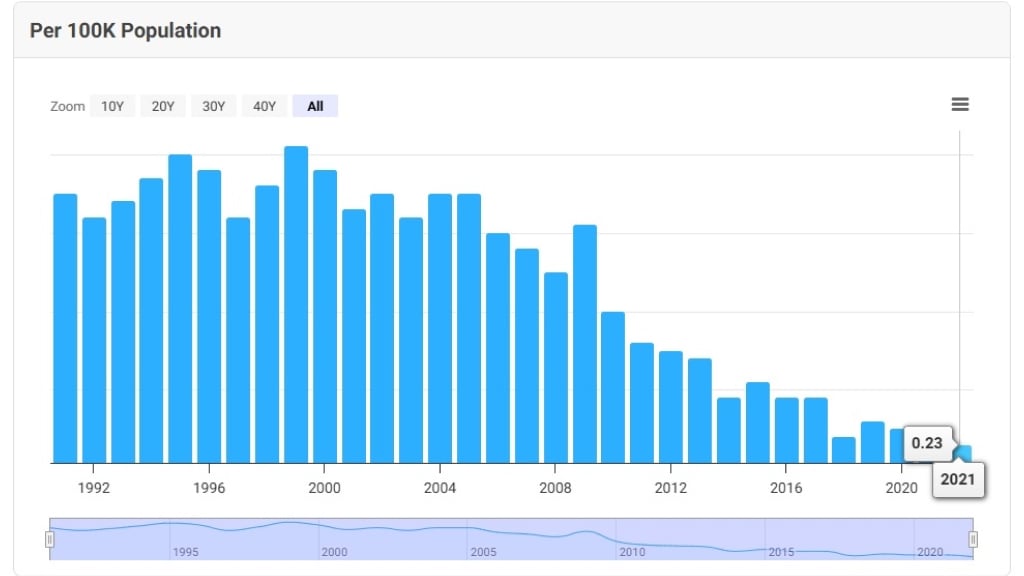
Task: Click the tallest bar for 1999
Action: 296,305
